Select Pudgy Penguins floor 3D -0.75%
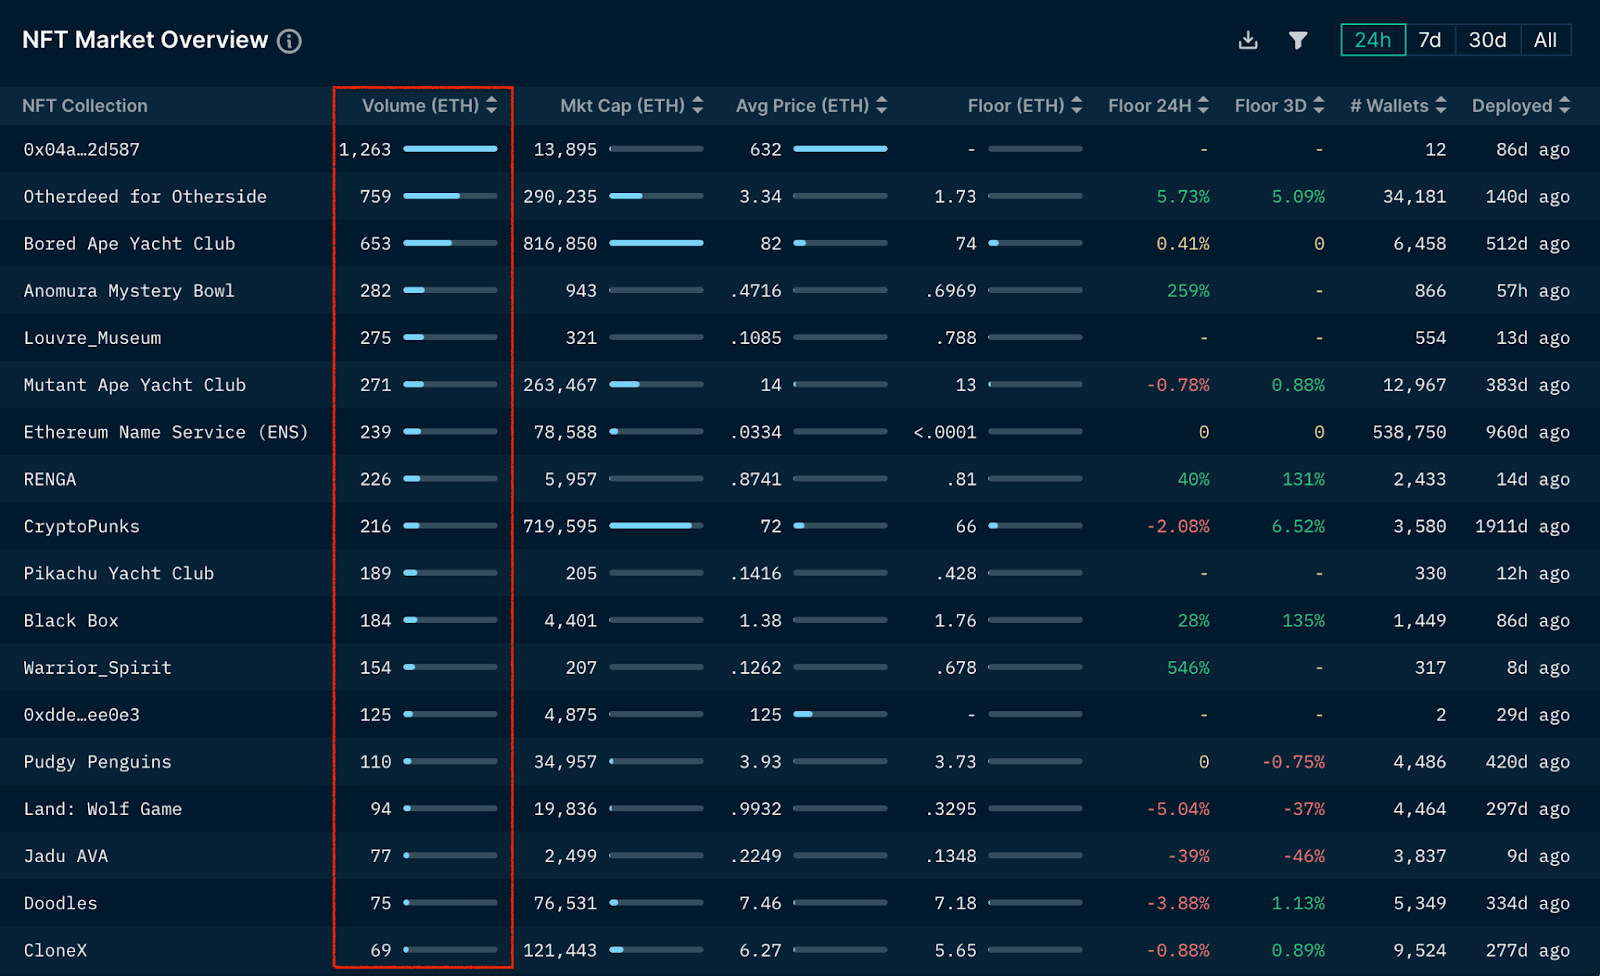This screenshot has width=1600, height=976. 1293,762
